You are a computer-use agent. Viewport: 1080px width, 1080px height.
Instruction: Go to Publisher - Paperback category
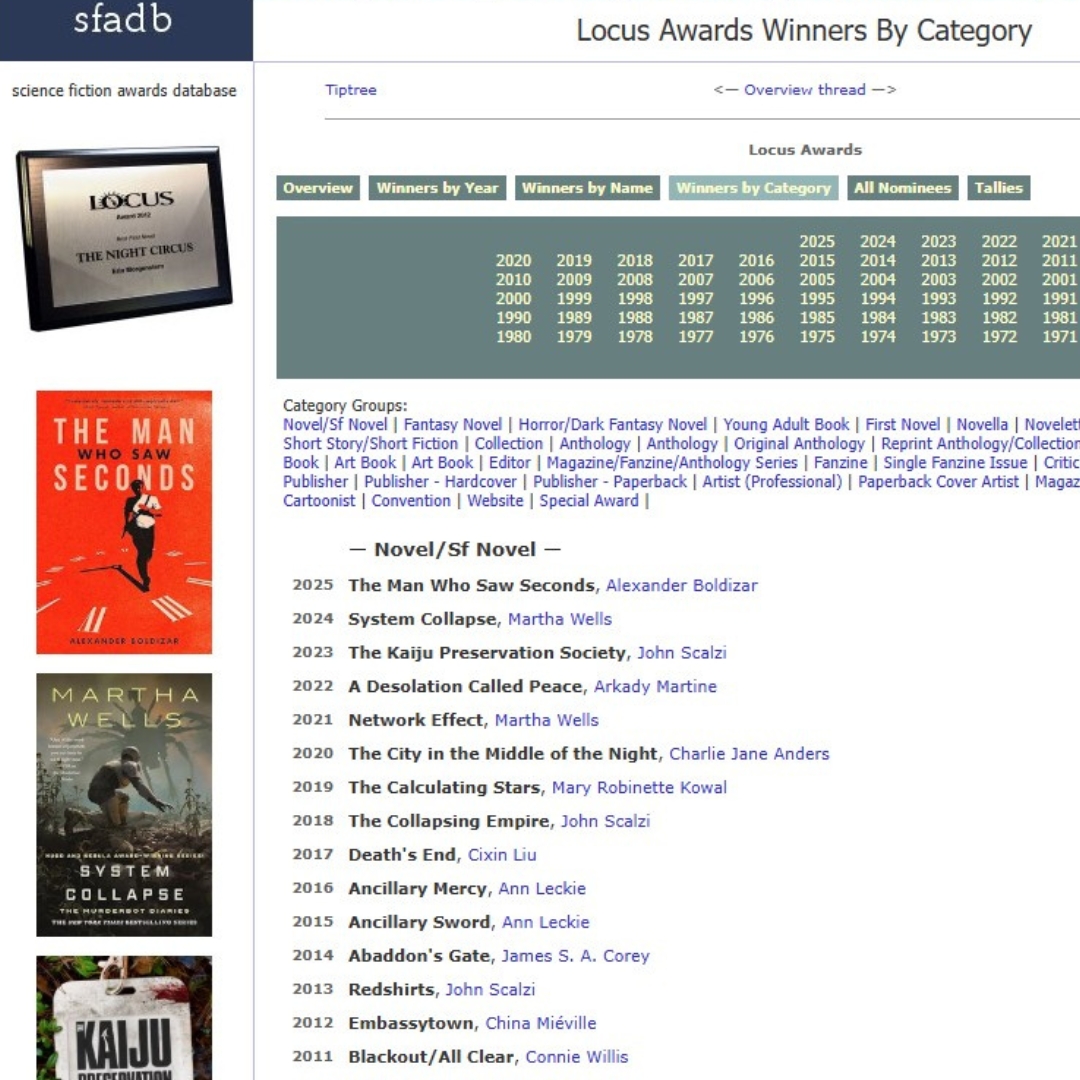(x=610, y=482)
